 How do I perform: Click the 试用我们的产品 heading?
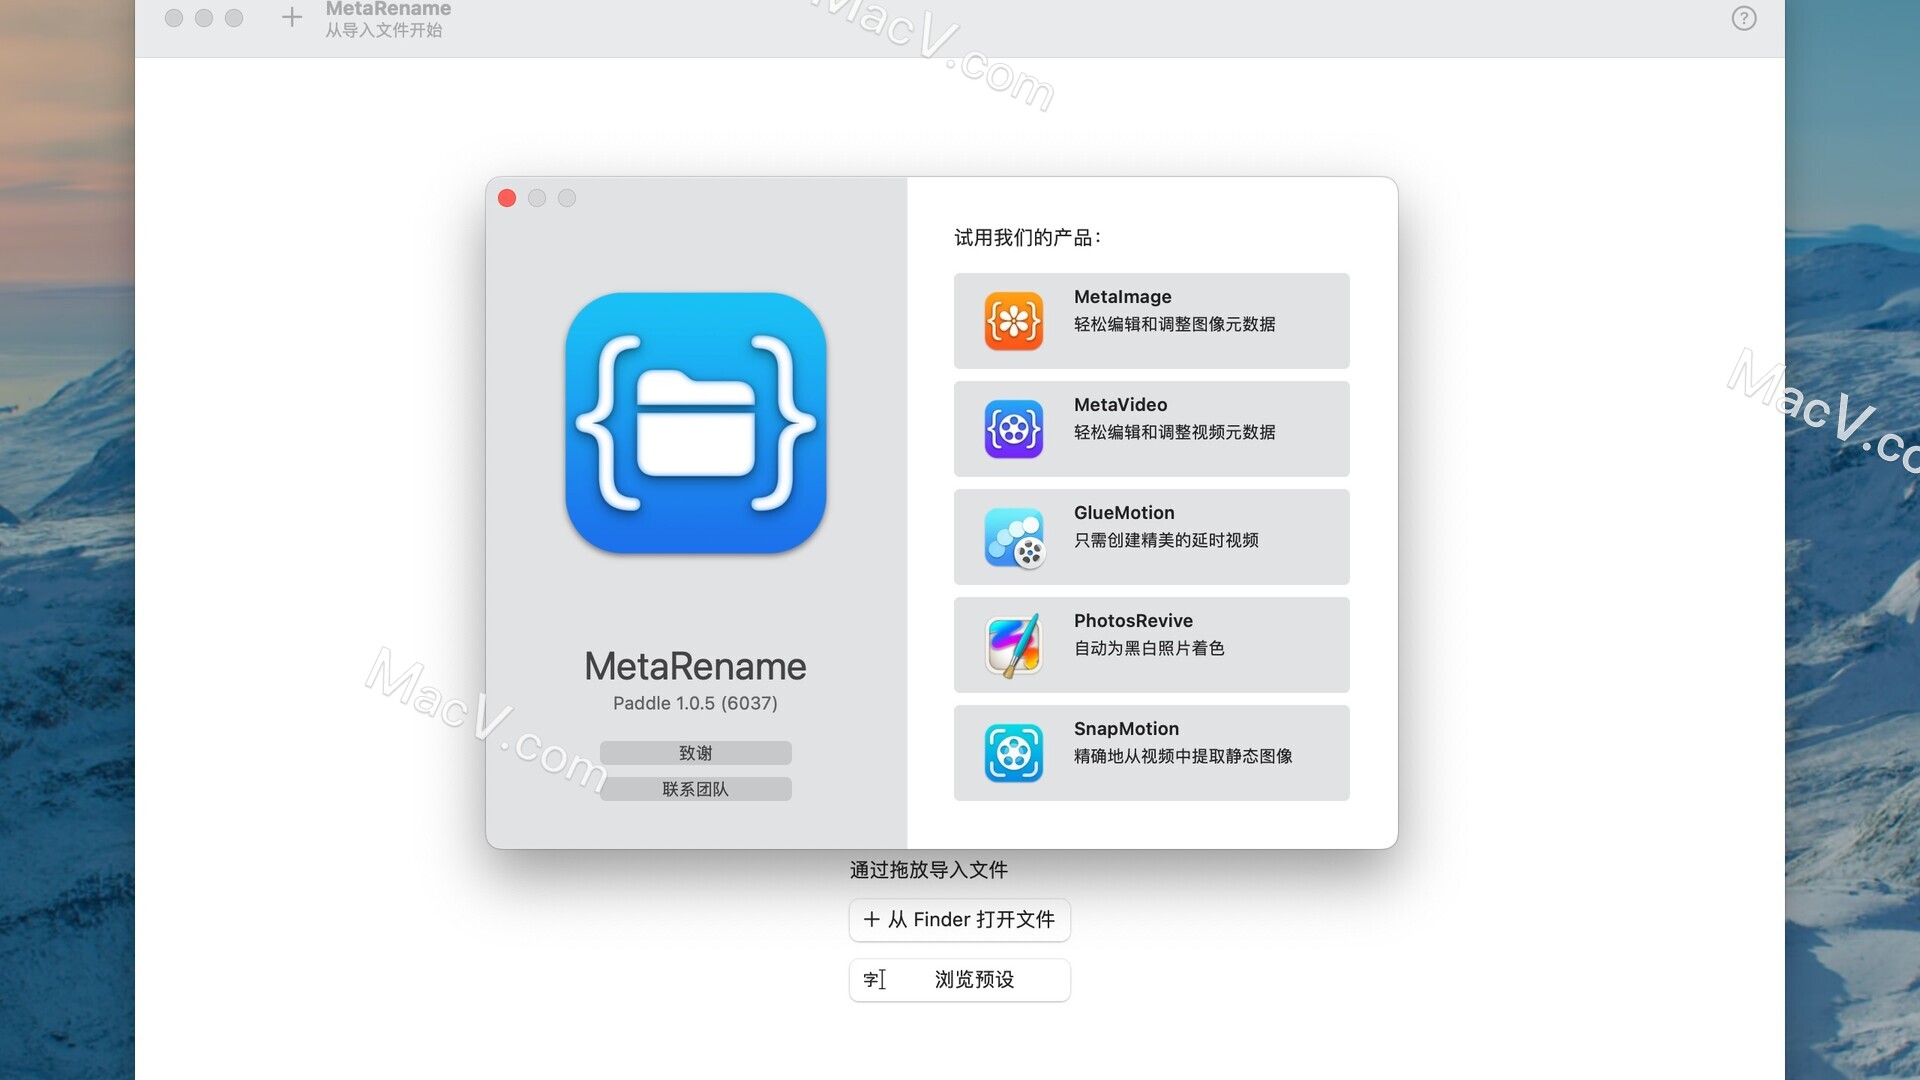click(1027, 238)
